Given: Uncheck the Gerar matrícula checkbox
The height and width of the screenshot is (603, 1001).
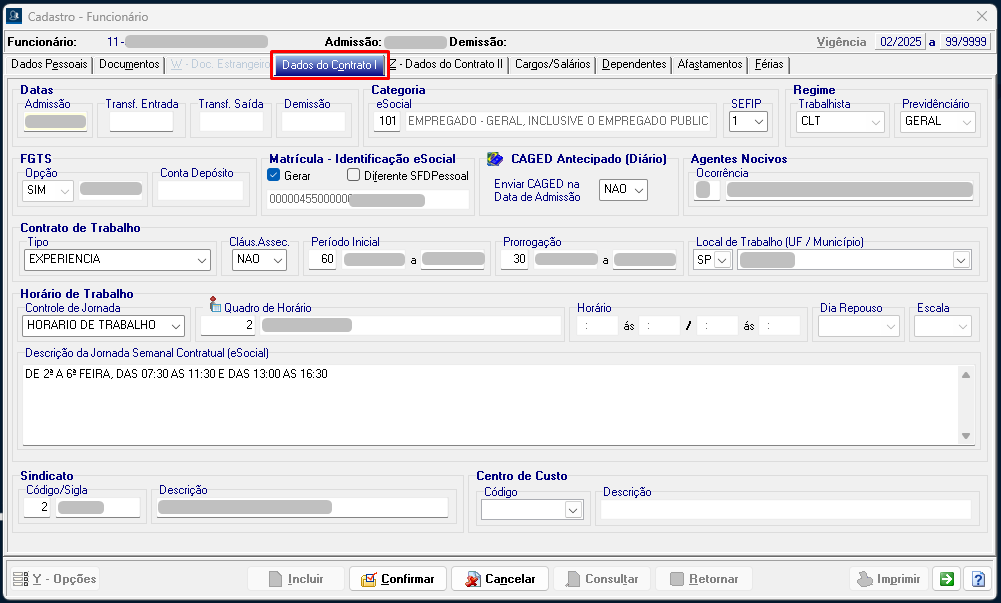Looking at the screenshot, I should coord(275,175).
